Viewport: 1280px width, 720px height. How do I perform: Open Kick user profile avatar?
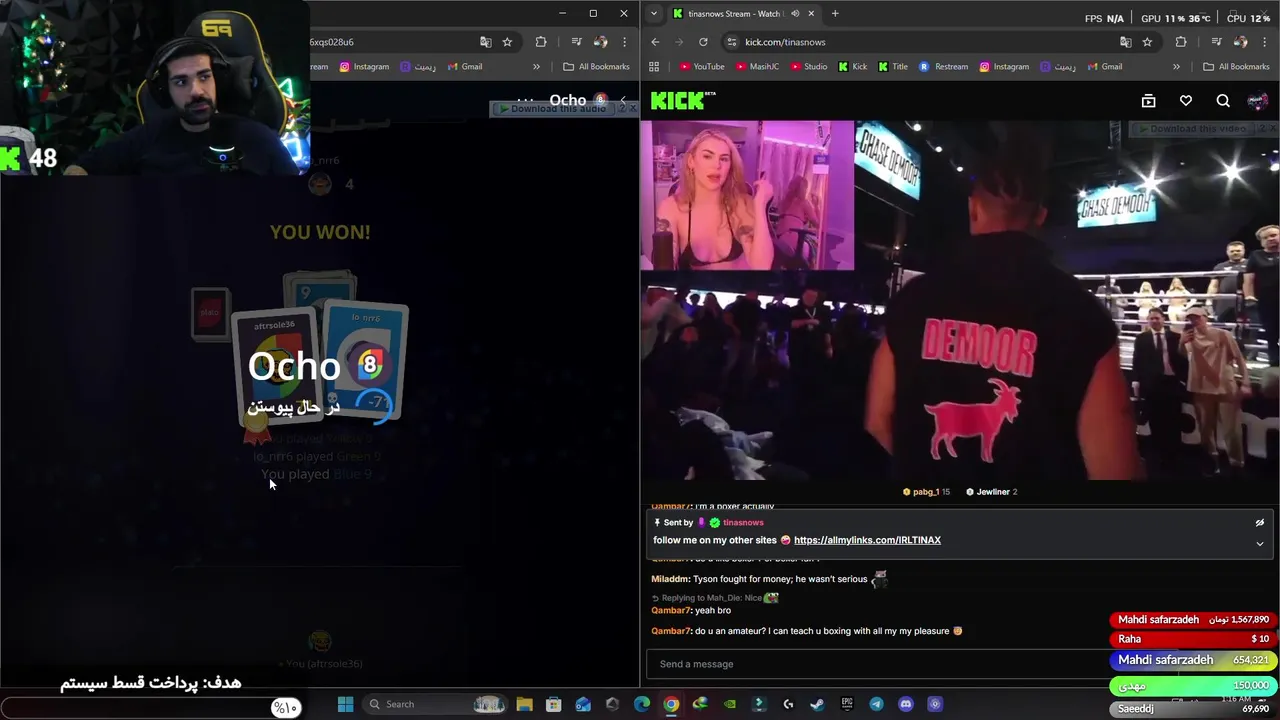1258,101
